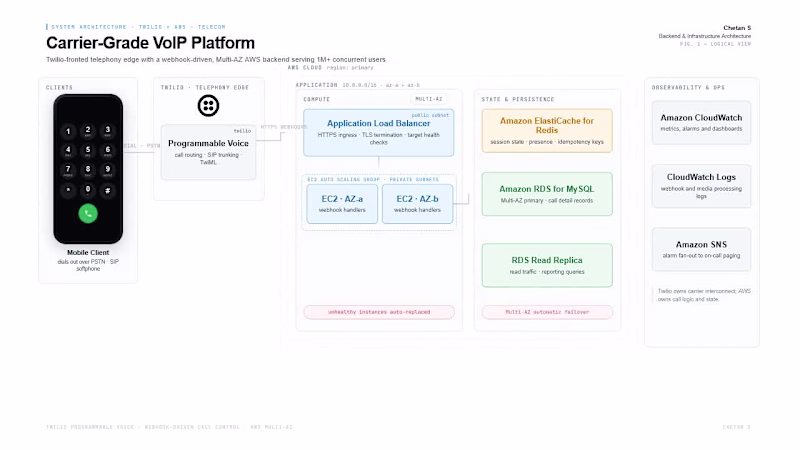This screenshot has height=450, width=800.
Task: Click the 'COMPUTE' section heading
Action: coord(316,99)
